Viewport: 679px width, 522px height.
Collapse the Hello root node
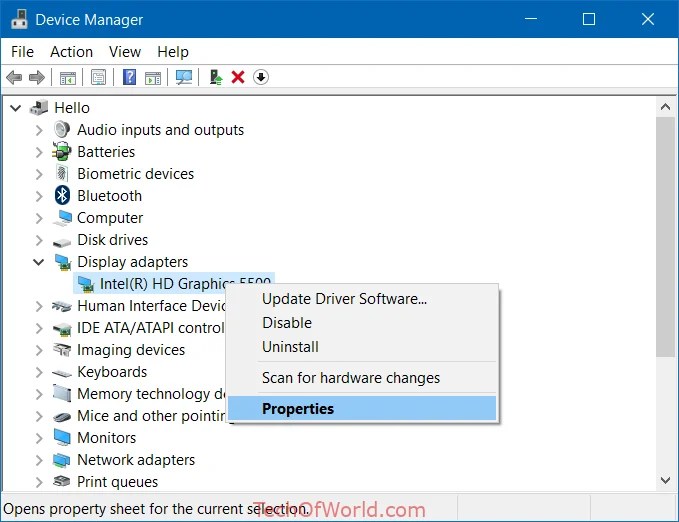pos(16,108)
